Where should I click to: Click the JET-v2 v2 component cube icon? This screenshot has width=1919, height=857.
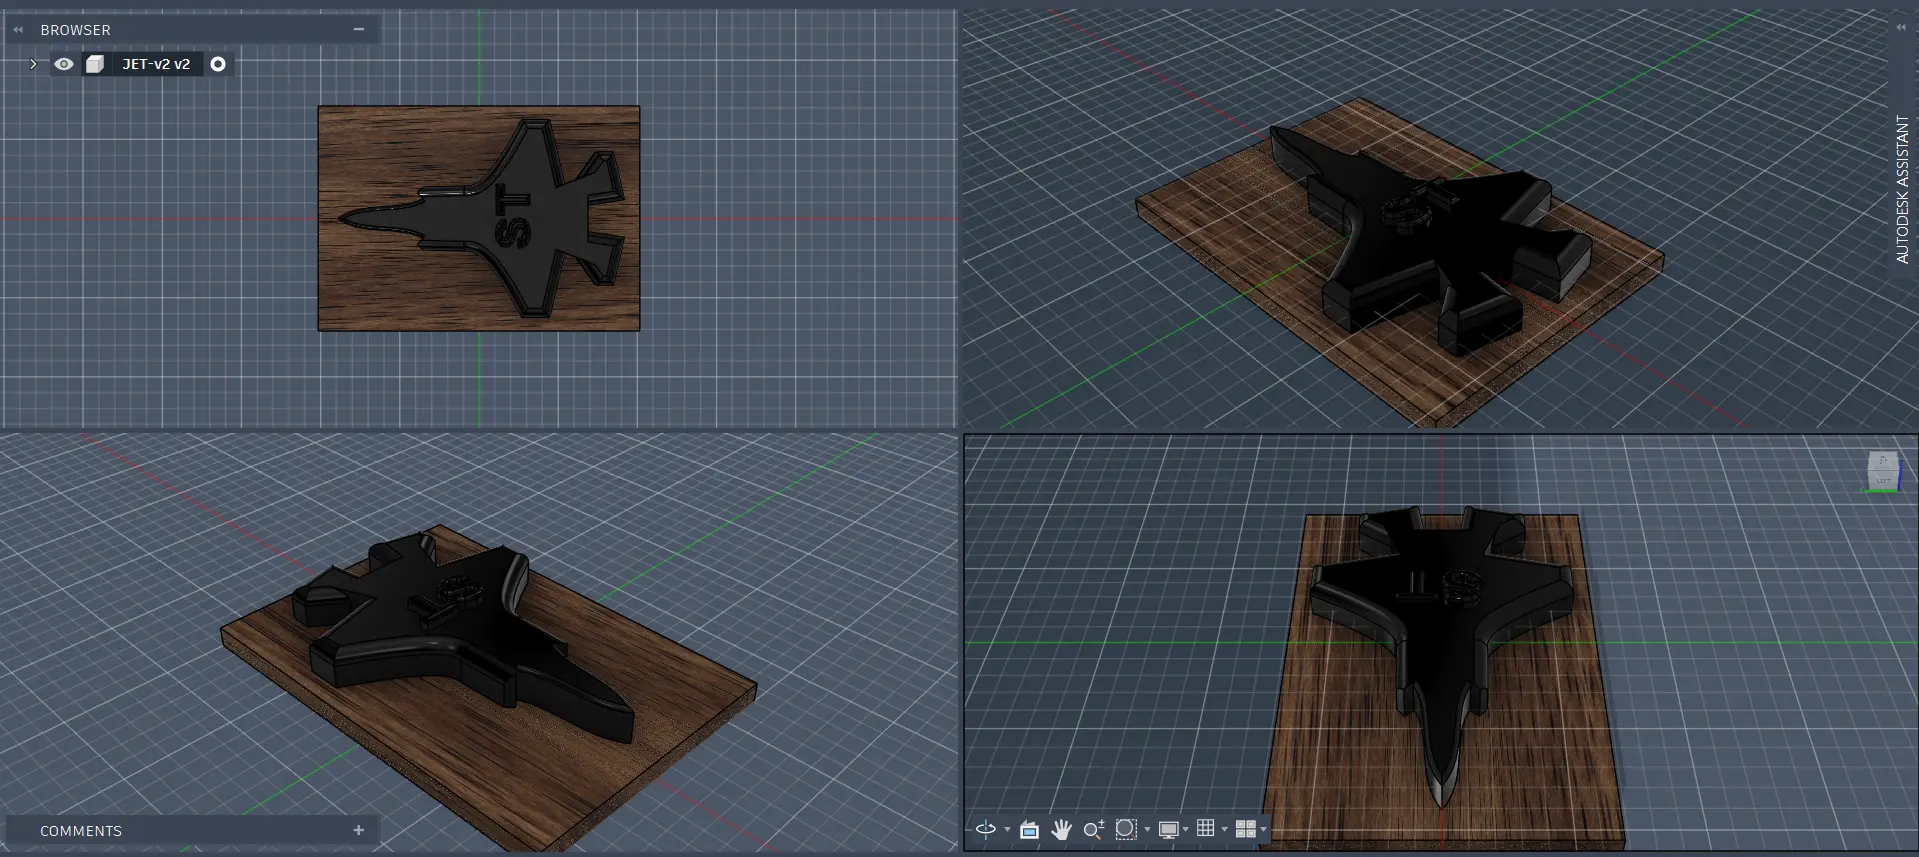pyautogui.click(x=95, y=64)
